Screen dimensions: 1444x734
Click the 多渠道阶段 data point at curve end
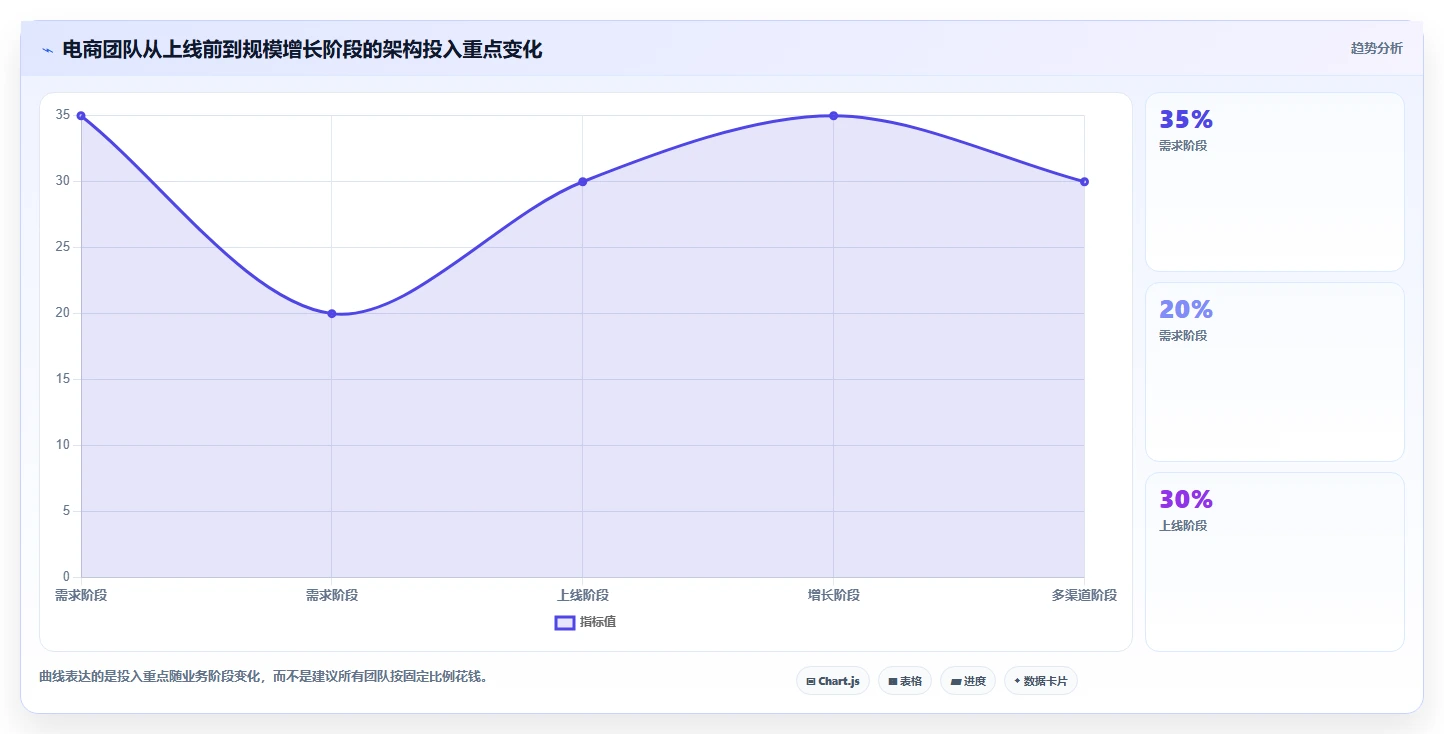(1084, 182)
